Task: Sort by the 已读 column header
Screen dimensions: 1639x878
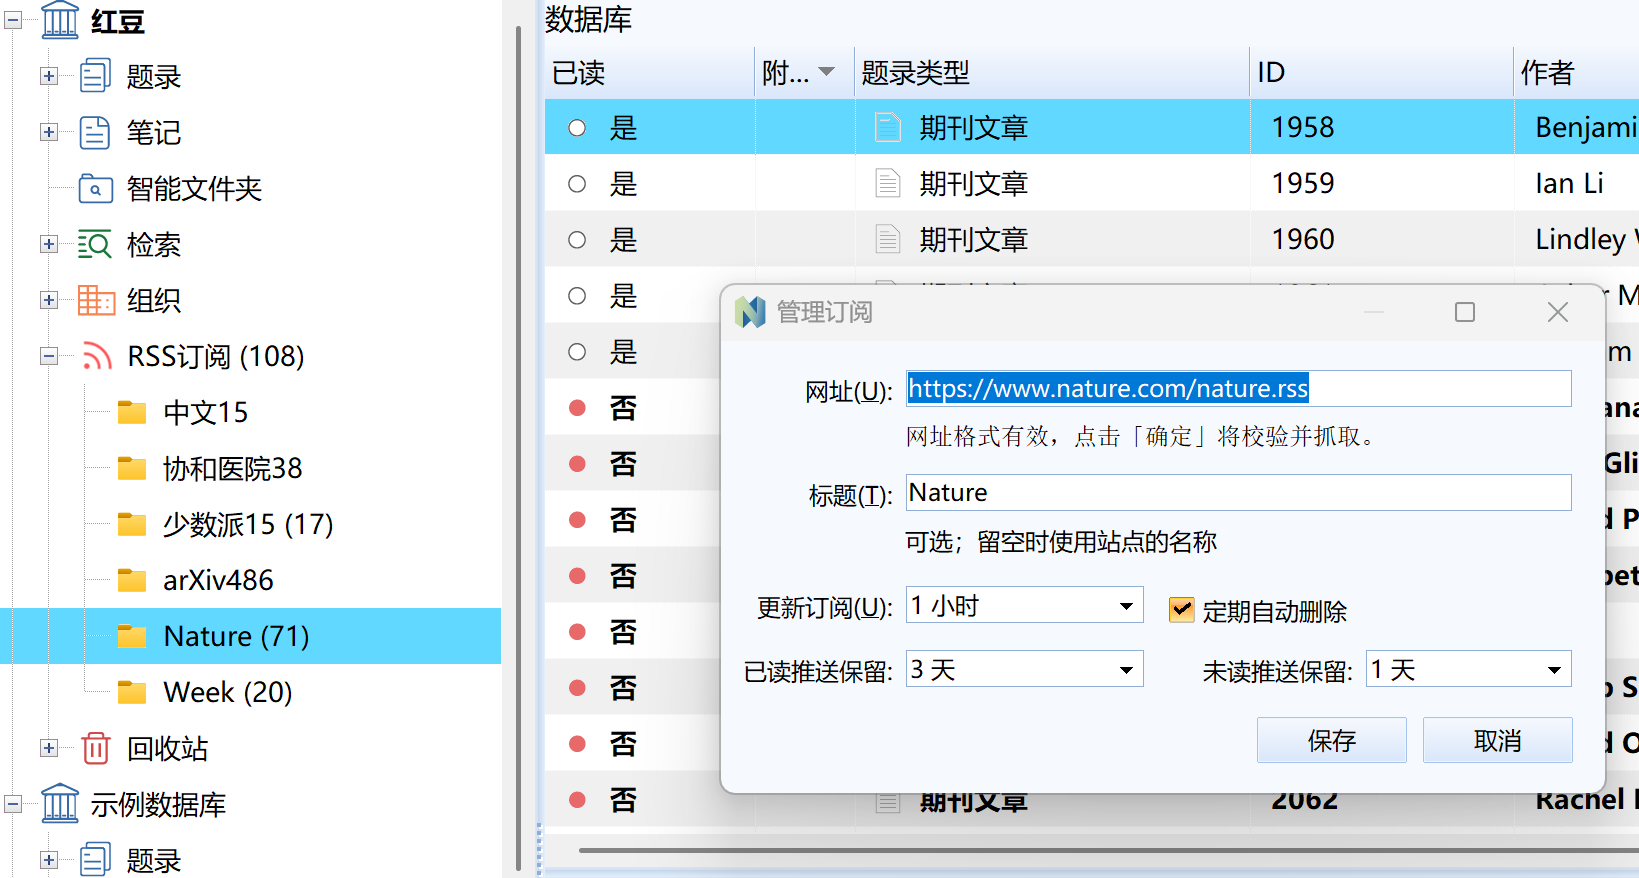Action: pos(649,72)
